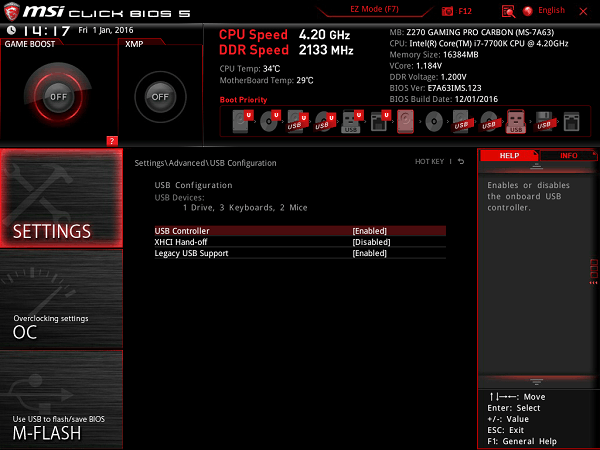Click the CPU Temp 34°C reading
Screen dimensions: 600x450
(x=249, y=69)
